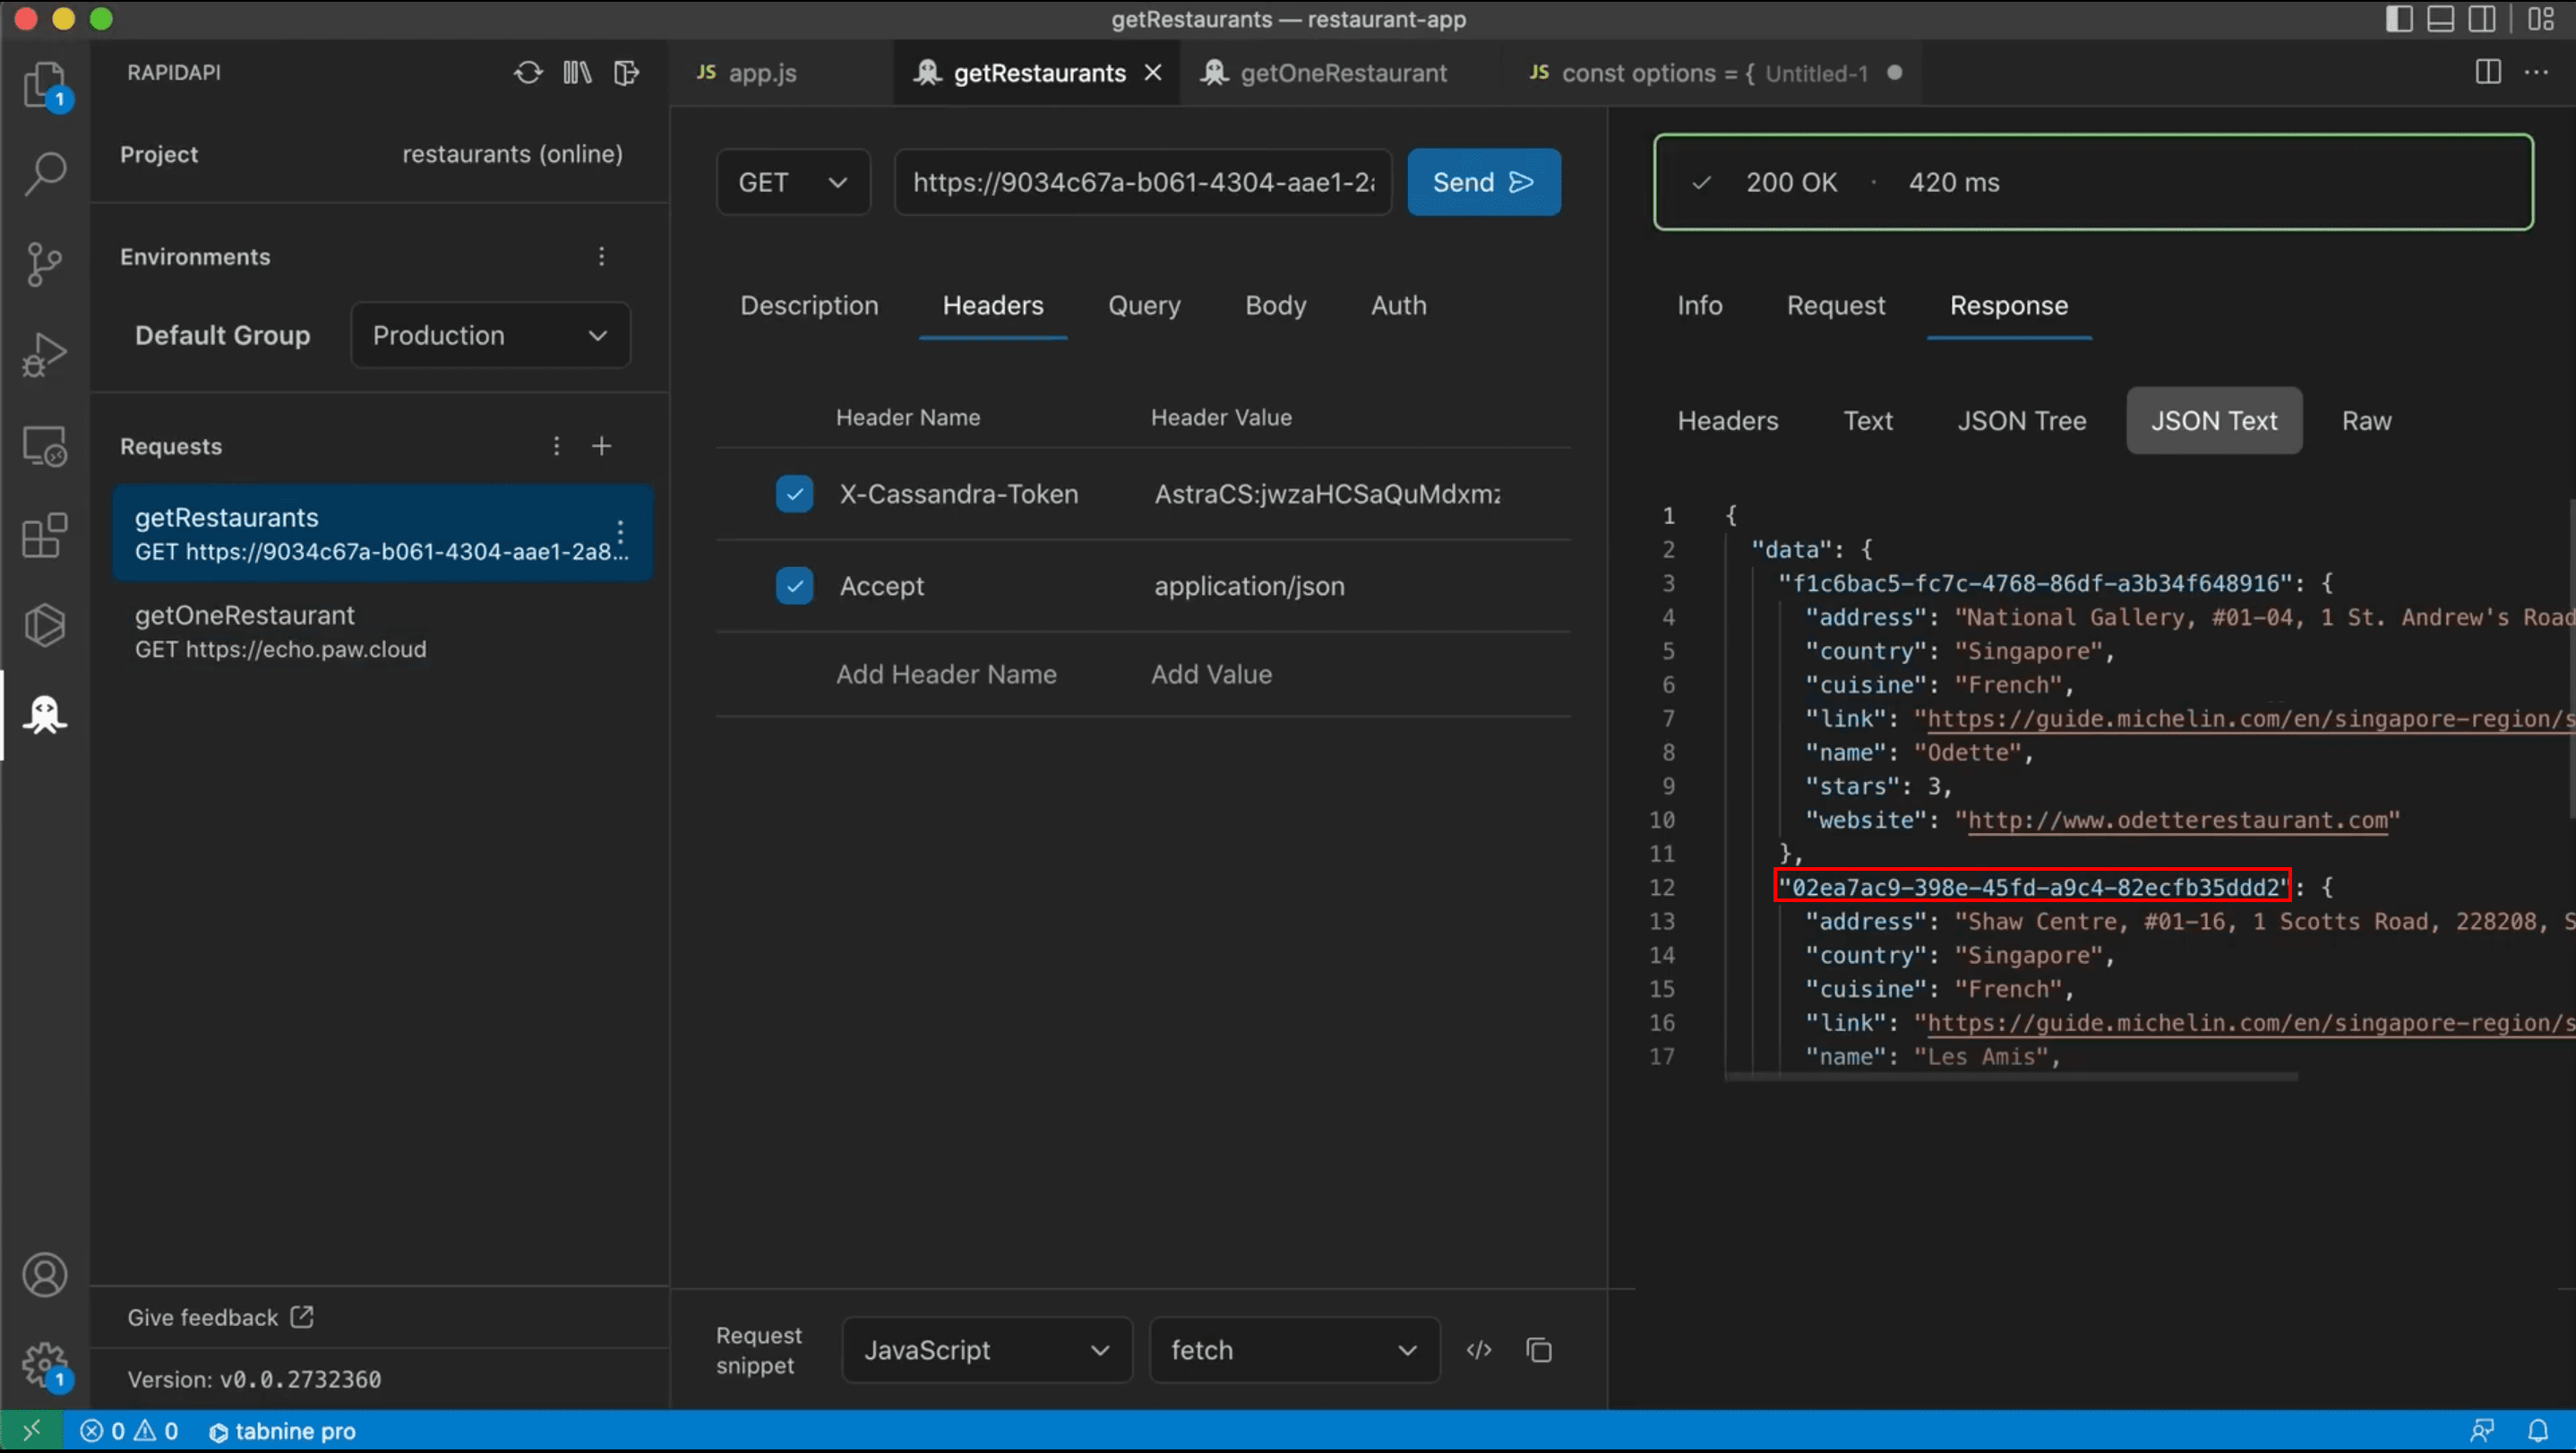Click tabnine pro in status bar

coord(282,1431)
